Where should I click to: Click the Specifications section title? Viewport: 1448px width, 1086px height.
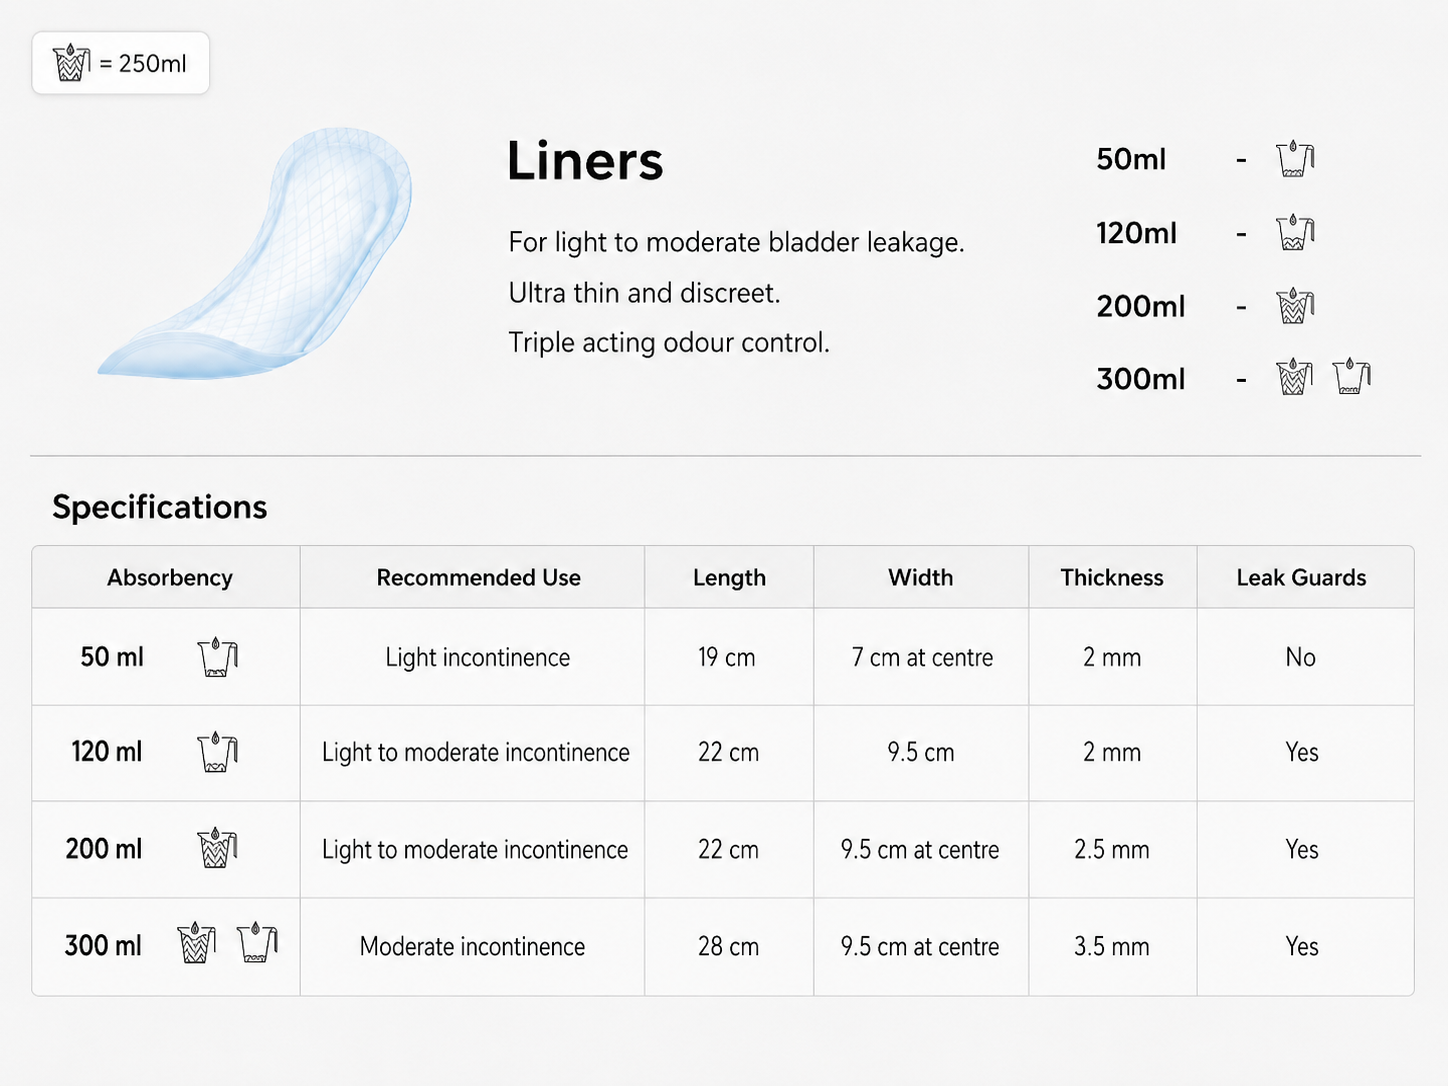(x=160, y=507)
